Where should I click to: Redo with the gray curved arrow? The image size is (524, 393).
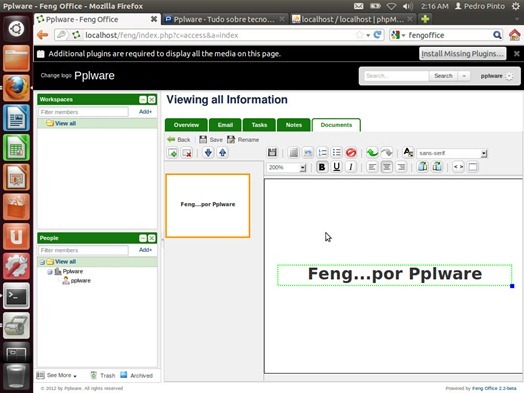(387, 153)
